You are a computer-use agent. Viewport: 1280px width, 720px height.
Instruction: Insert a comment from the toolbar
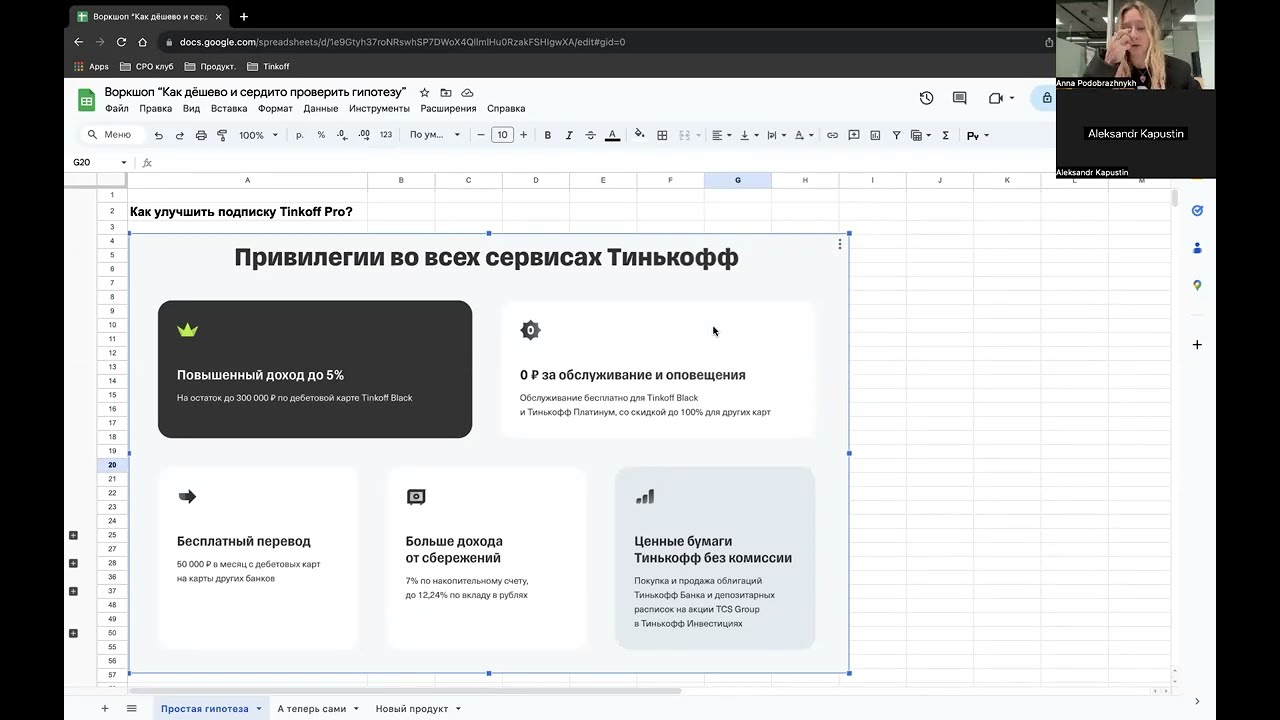tap(854, 135)
